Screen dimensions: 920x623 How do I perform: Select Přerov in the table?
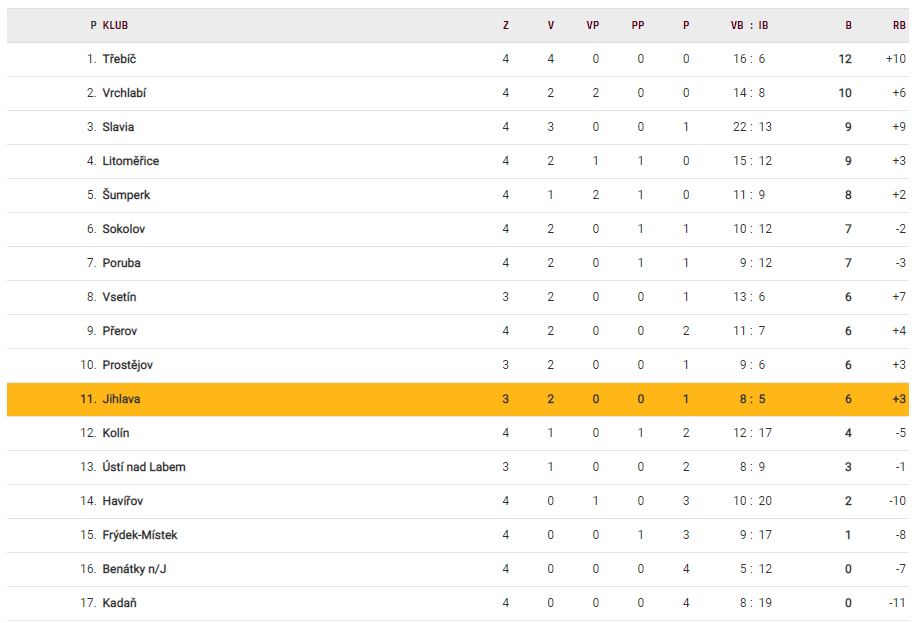coord(119,331)
